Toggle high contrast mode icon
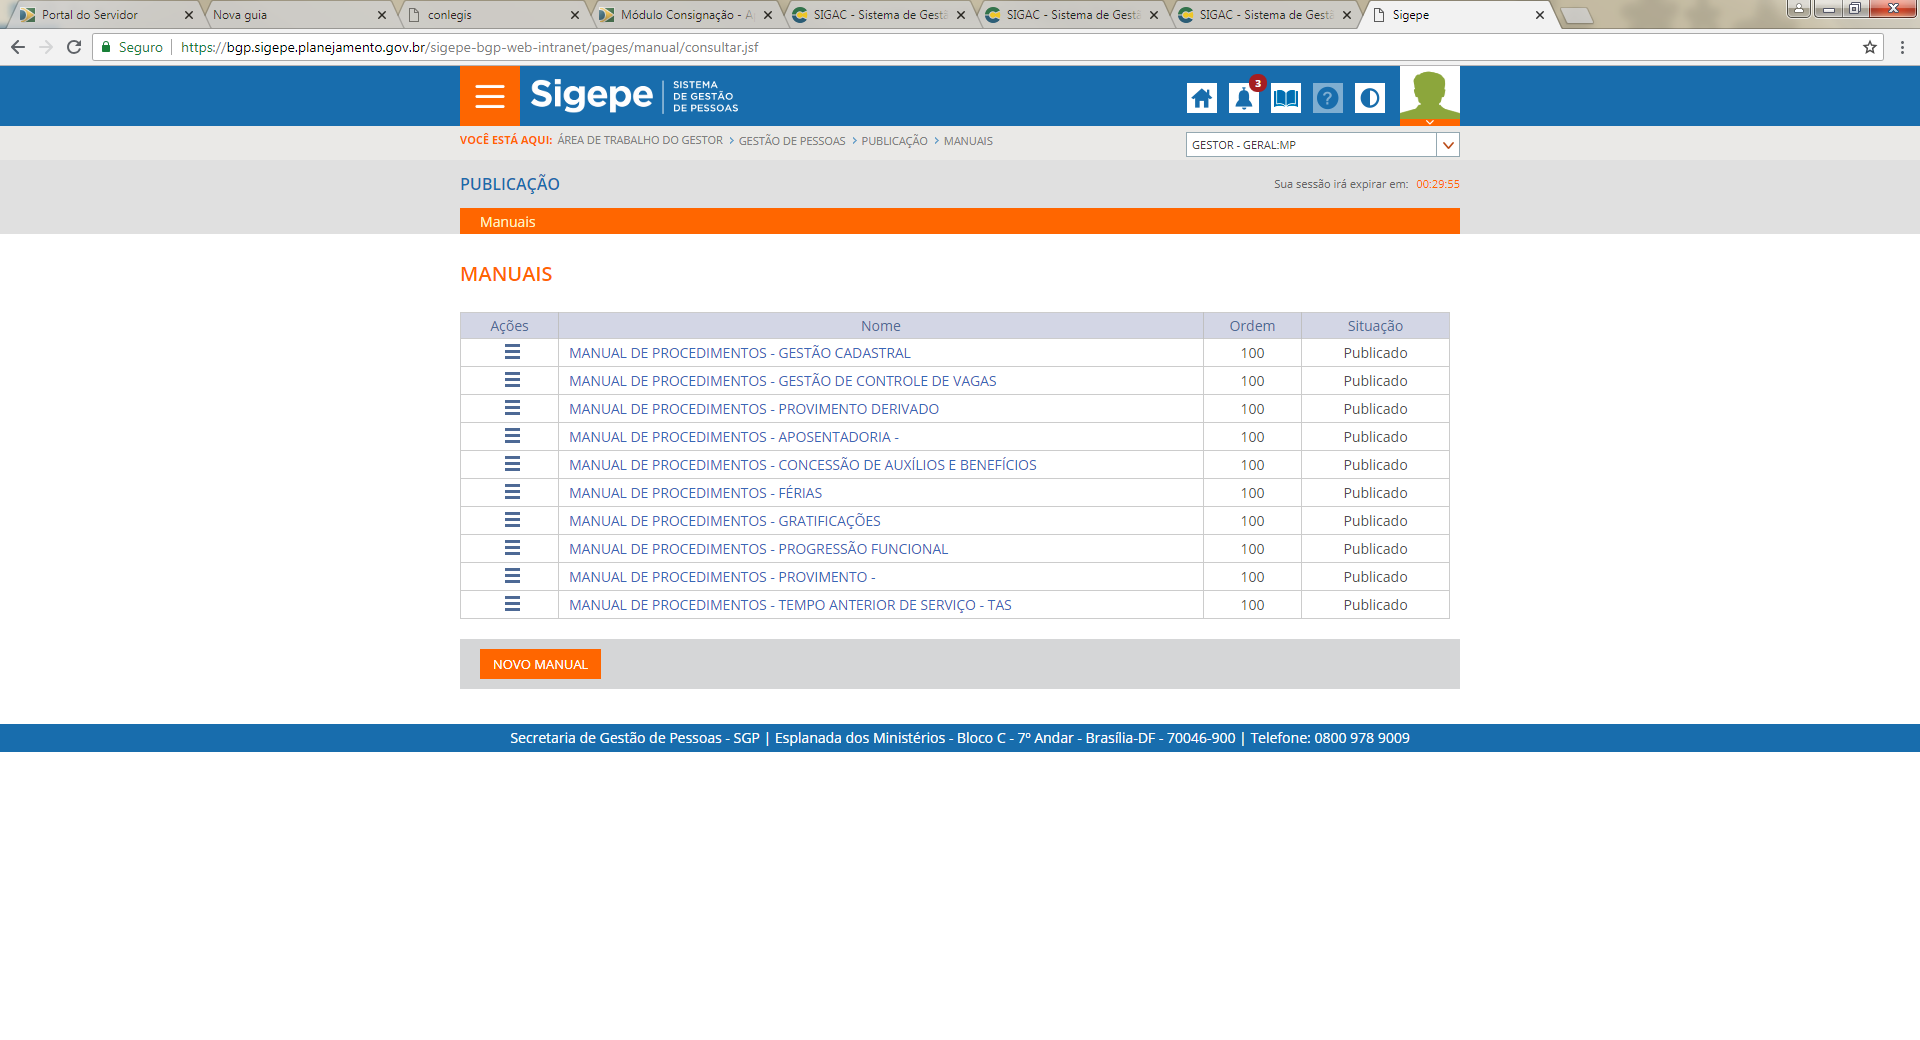This screenshot has height=1040, width=1920. click(1370, 98)
